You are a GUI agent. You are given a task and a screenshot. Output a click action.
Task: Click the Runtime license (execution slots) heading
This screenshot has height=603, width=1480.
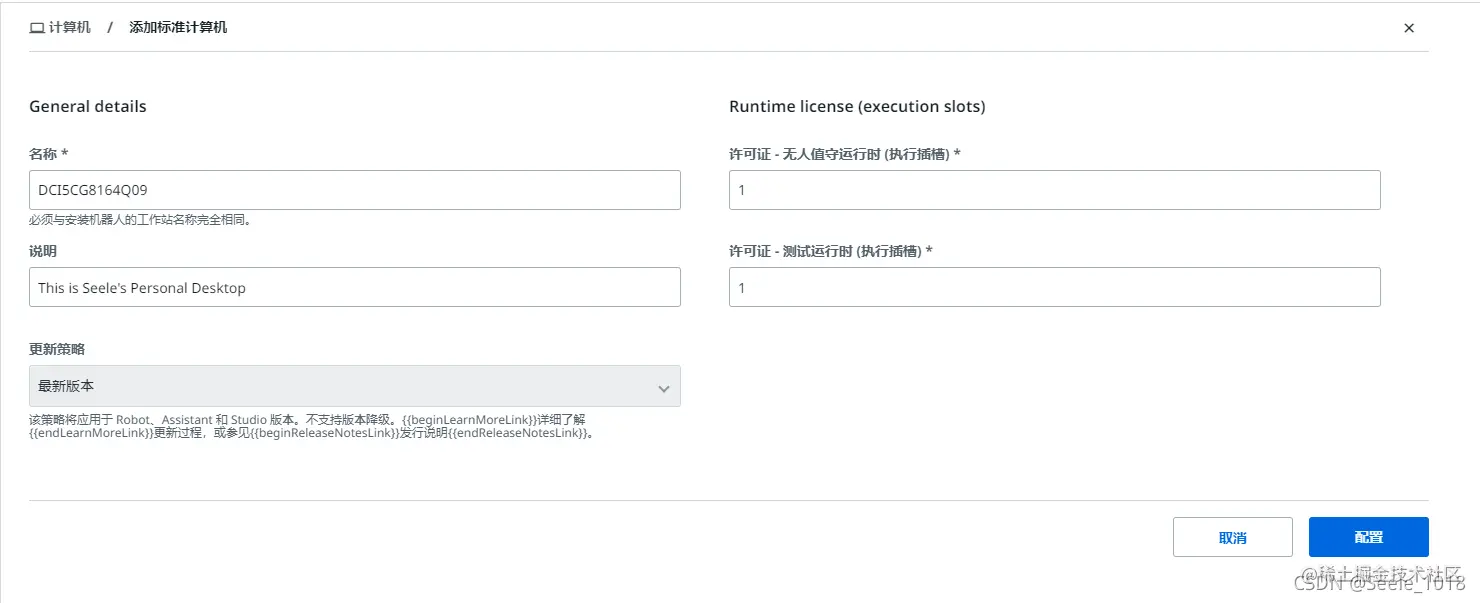point(857,106)
